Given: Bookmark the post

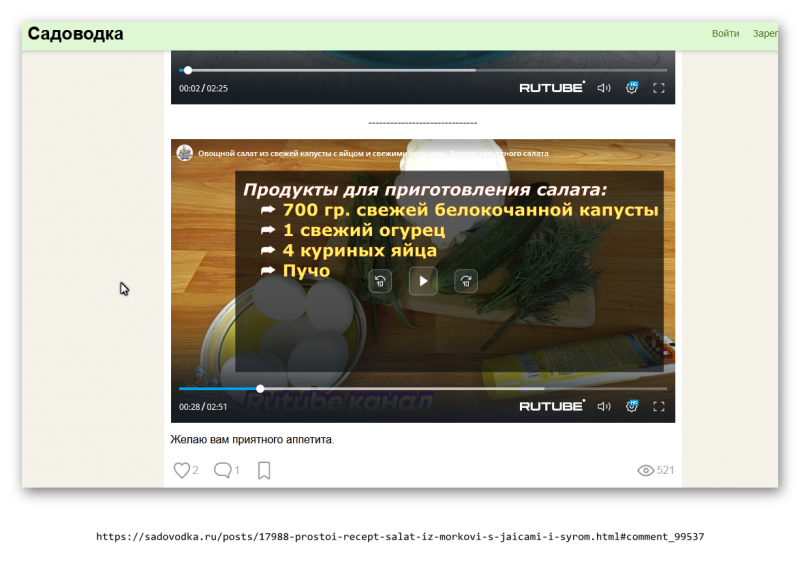Looking at the screenshot, I should pyautogui.click(x=264, y=471).
